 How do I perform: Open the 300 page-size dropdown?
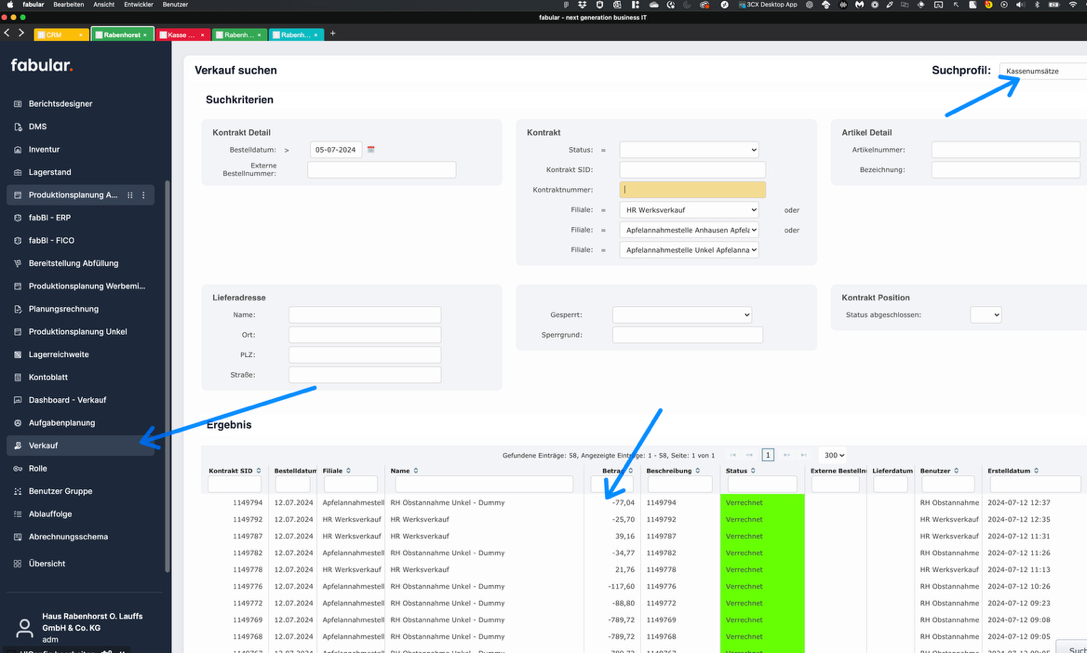tap(834, 455)
